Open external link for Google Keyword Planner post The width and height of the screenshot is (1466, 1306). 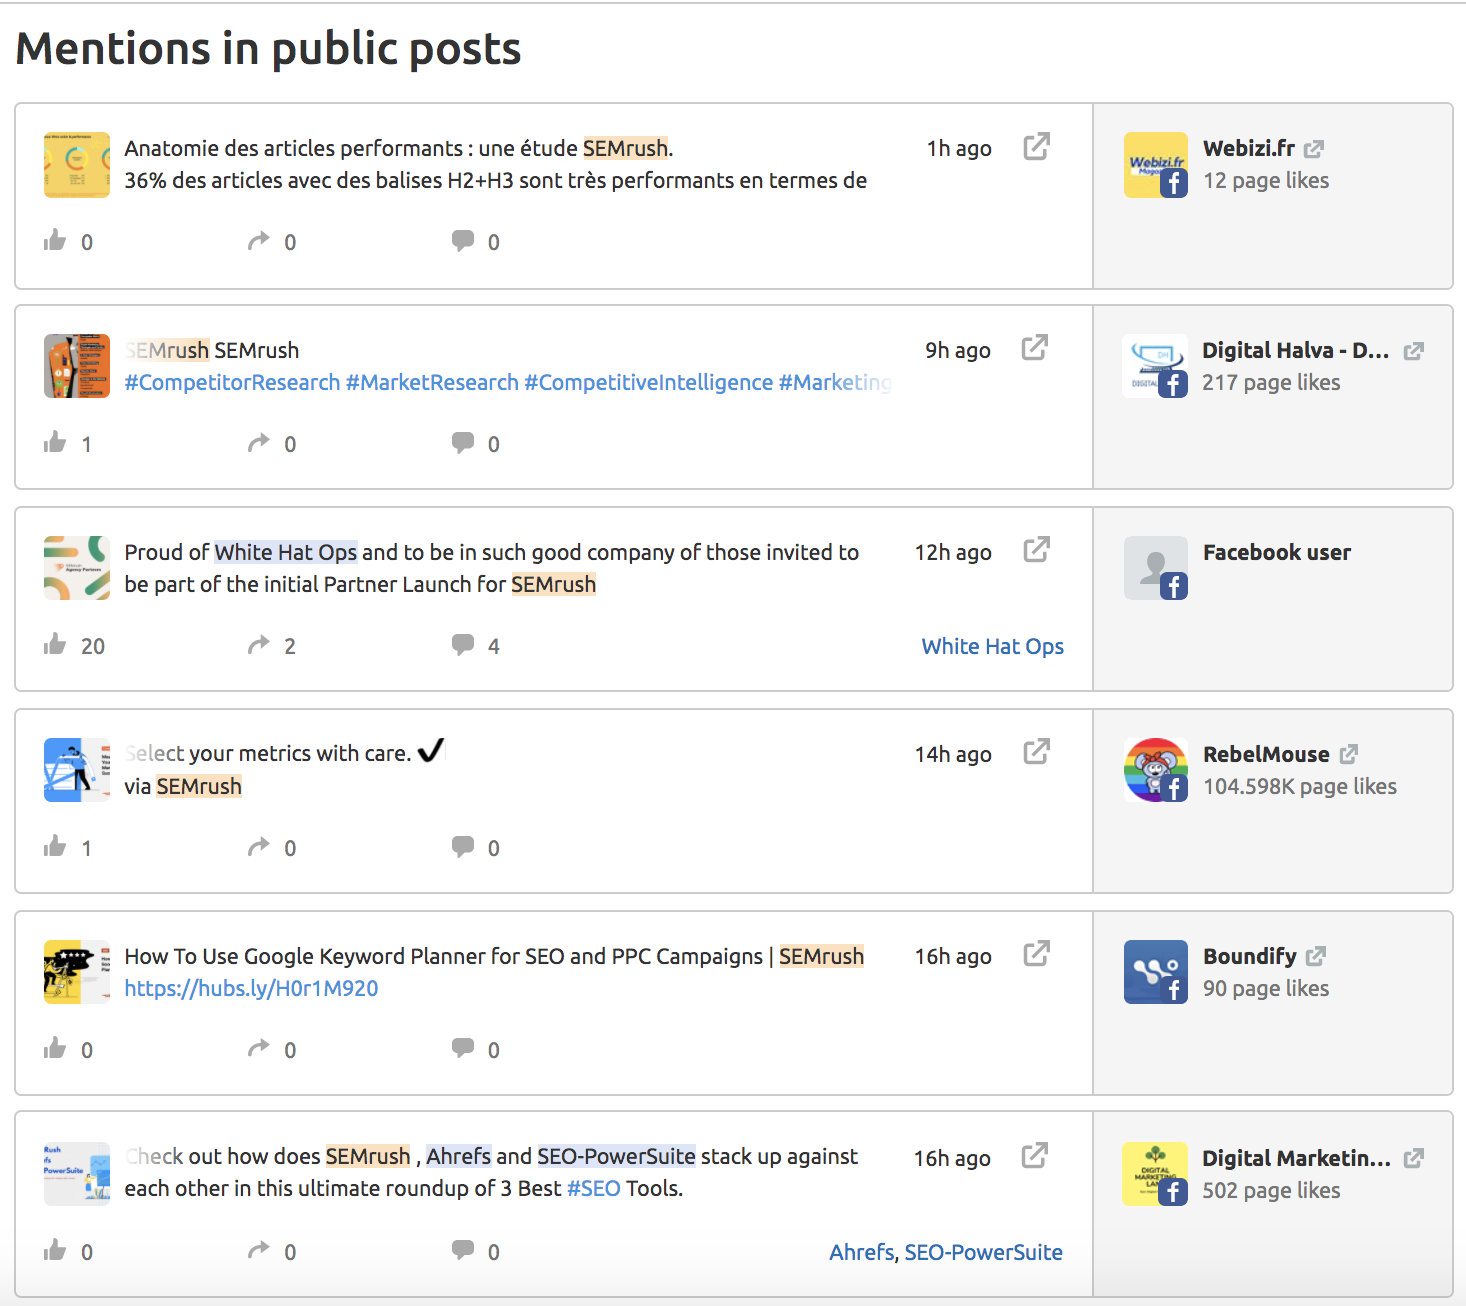click(1037, 954)
